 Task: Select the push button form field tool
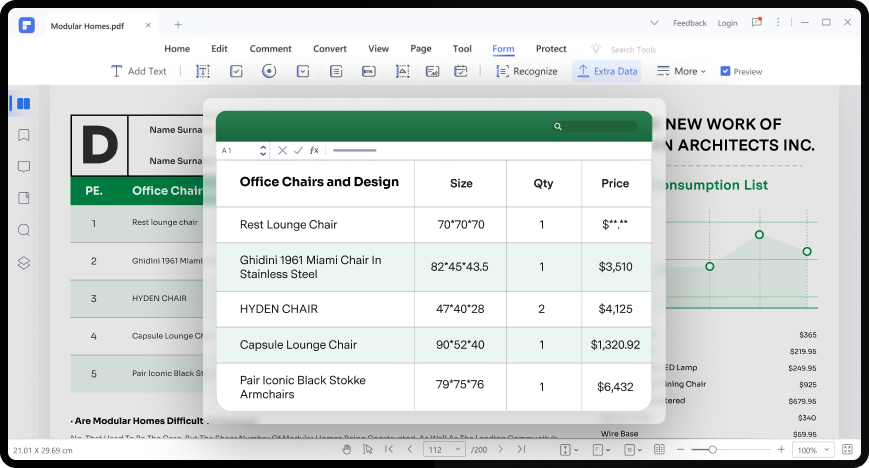coord(369,71)
